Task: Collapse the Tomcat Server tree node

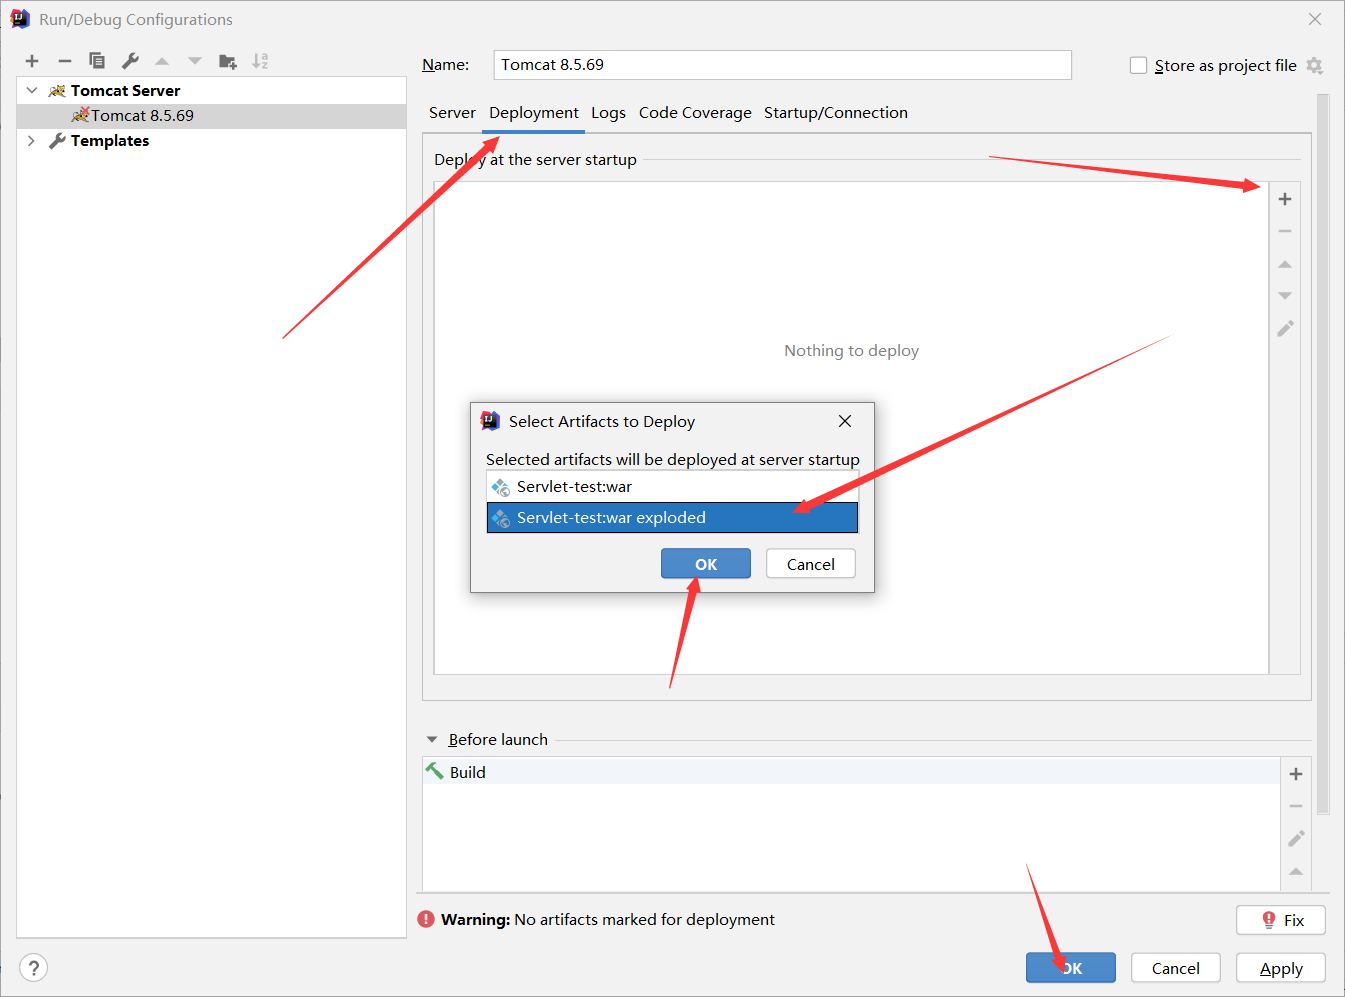Action: (x=32, y=90)
